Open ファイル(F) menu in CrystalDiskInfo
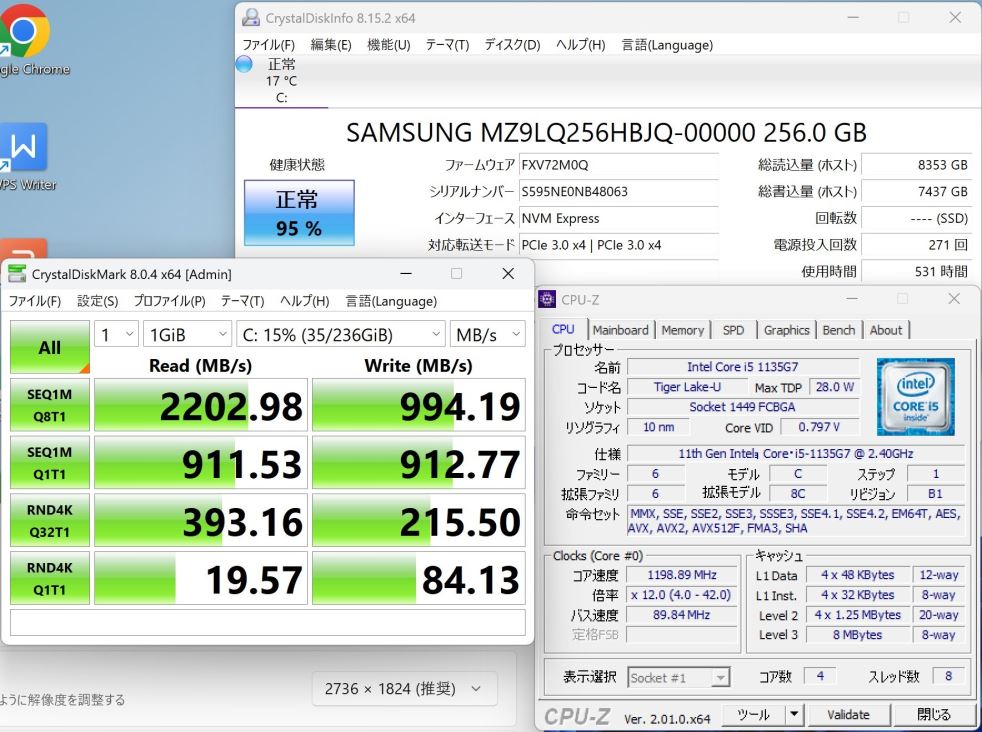Image resolution: width=982 pixels, height=732 pixels. (269, 45)
